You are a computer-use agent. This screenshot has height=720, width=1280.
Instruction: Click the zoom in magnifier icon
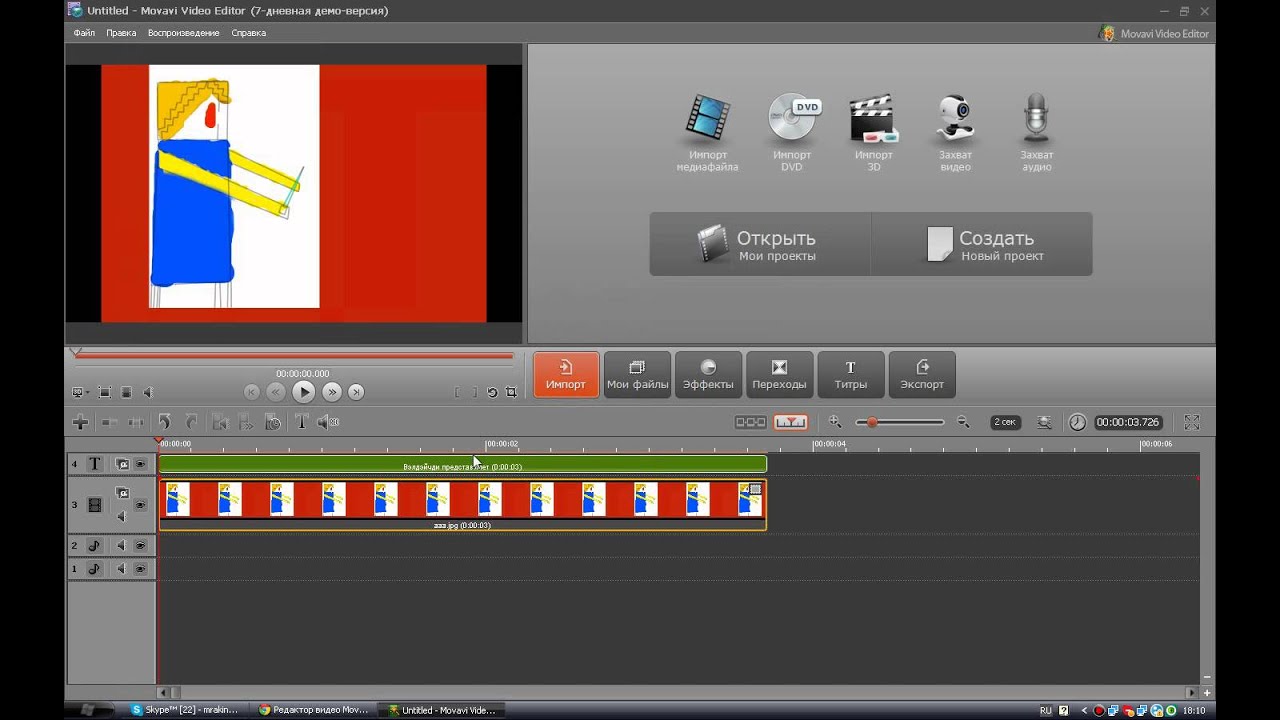836,422
